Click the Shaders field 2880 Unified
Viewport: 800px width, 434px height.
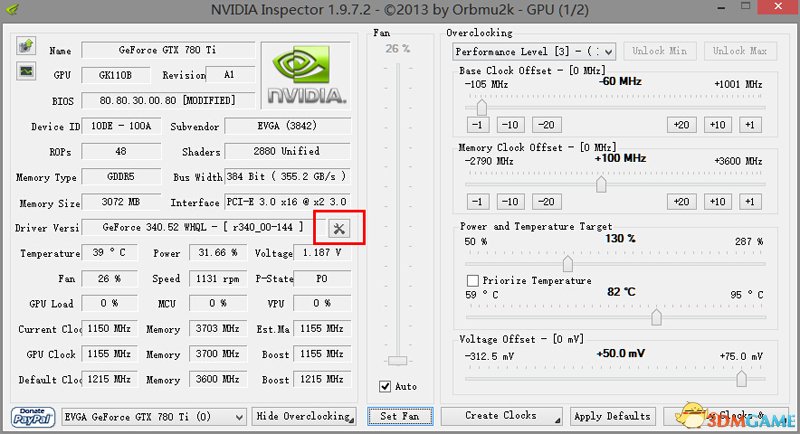click(287, 151)
